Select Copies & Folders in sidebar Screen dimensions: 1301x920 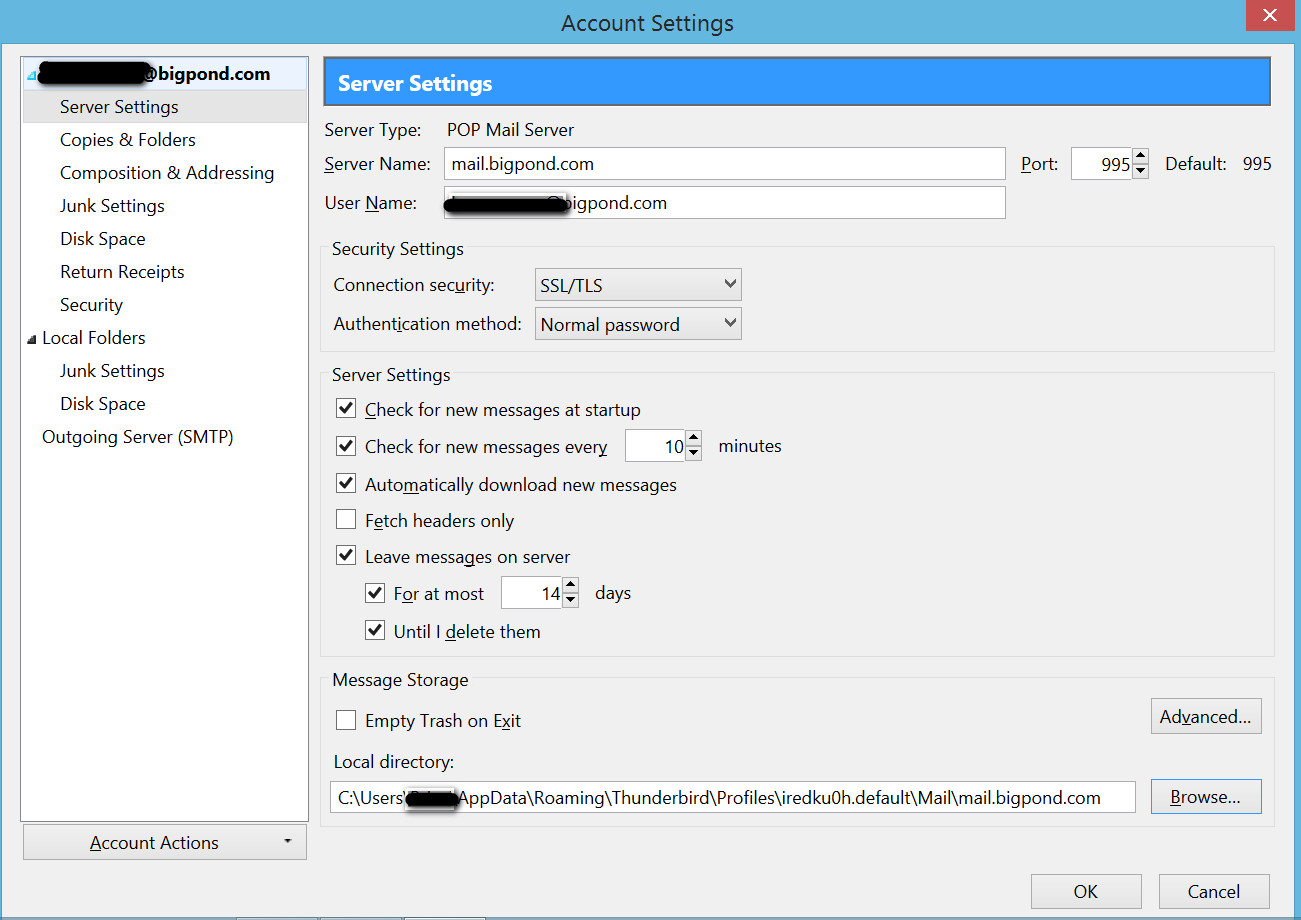tap(127, 140)
